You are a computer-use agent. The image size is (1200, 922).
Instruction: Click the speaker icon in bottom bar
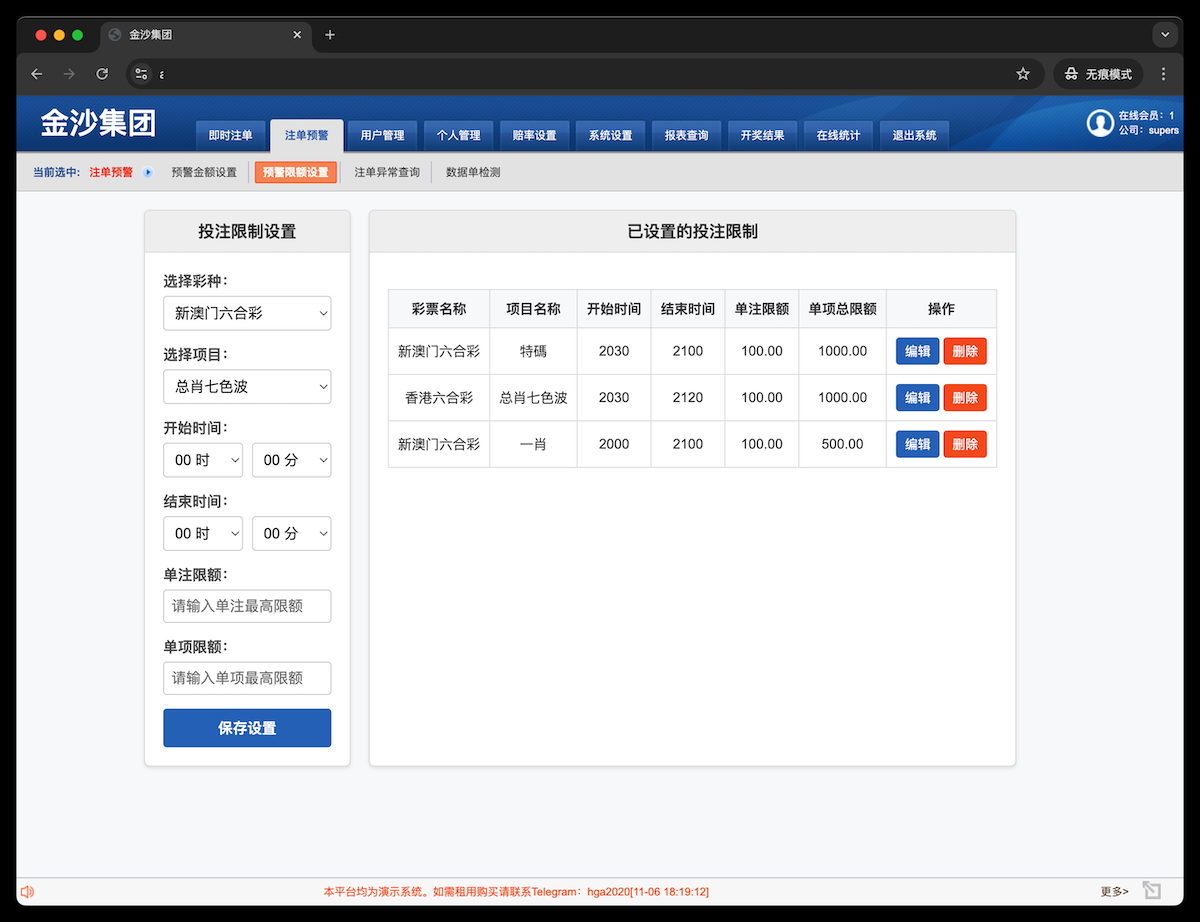[x=27, y=891]
